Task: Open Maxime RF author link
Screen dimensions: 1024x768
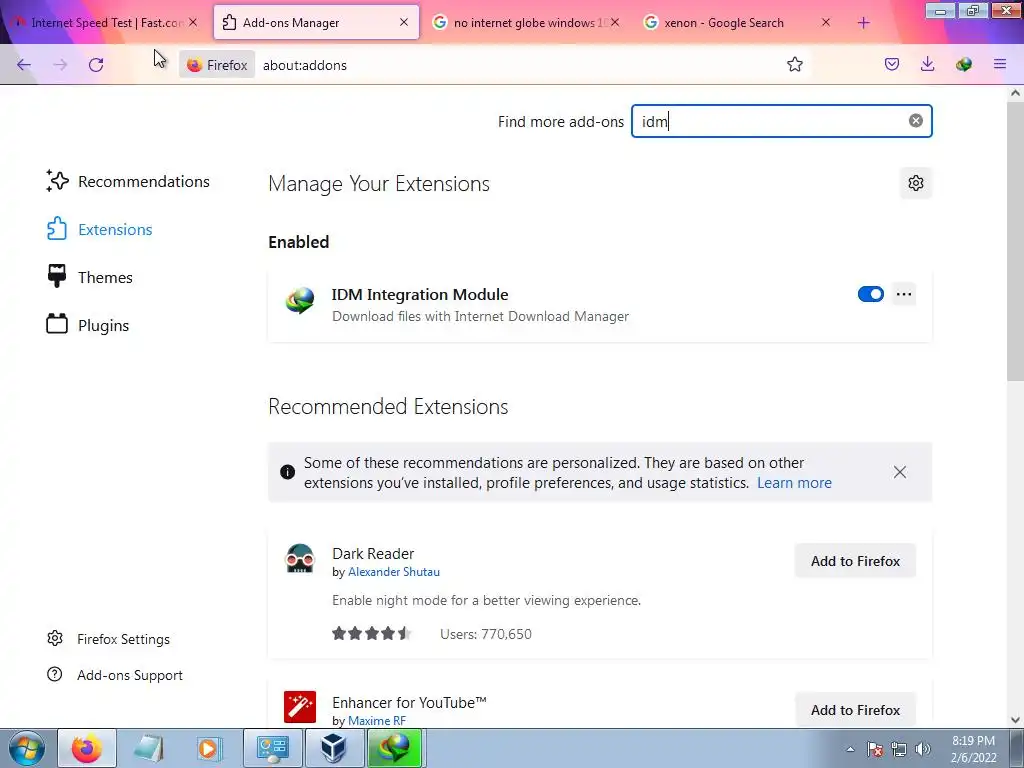Action: (x=377, y=721)
